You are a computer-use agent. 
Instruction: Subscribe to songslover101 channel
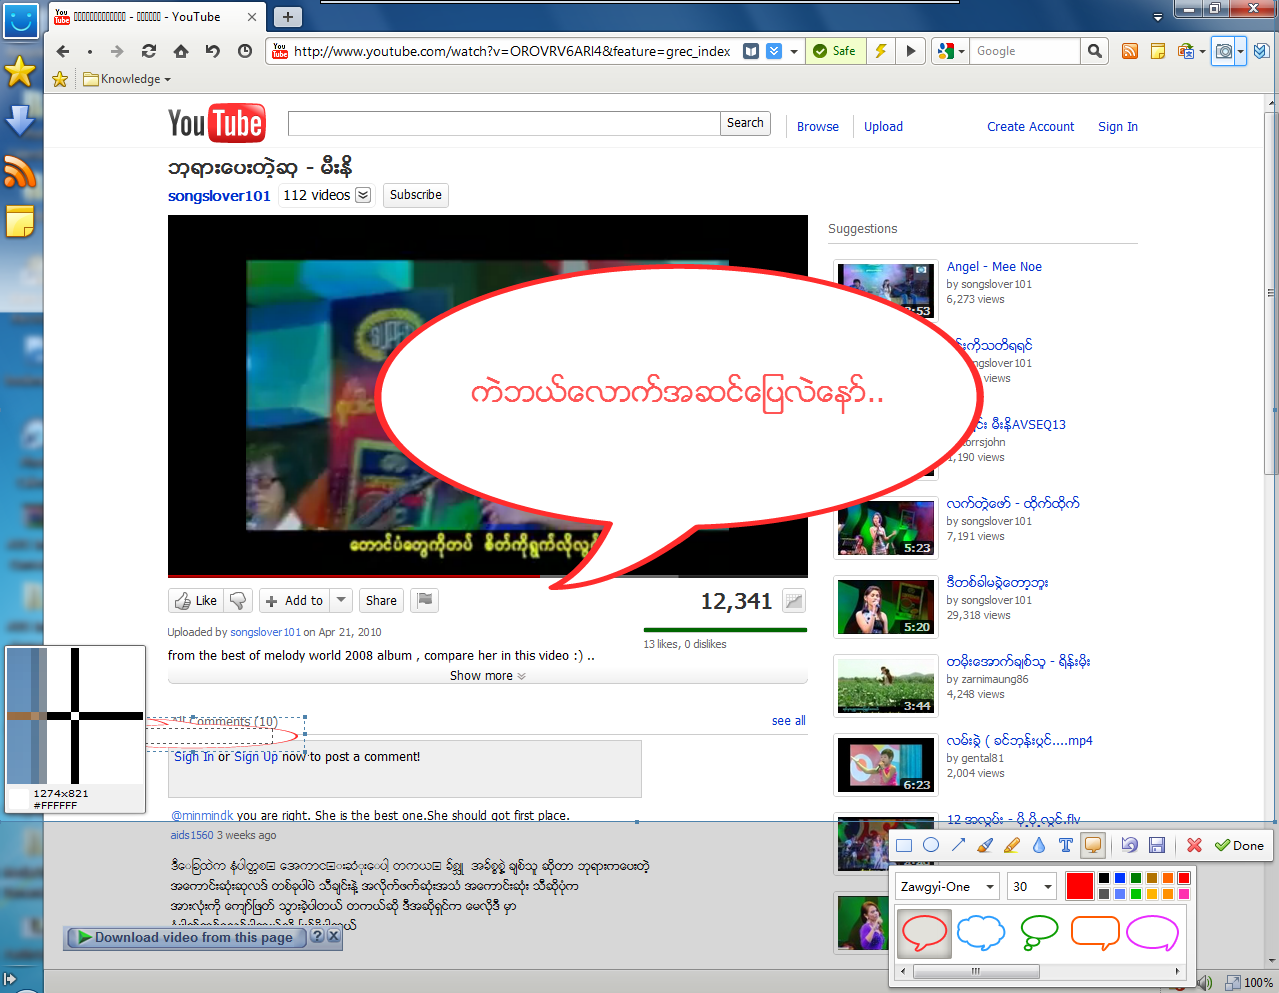(416, 195)
